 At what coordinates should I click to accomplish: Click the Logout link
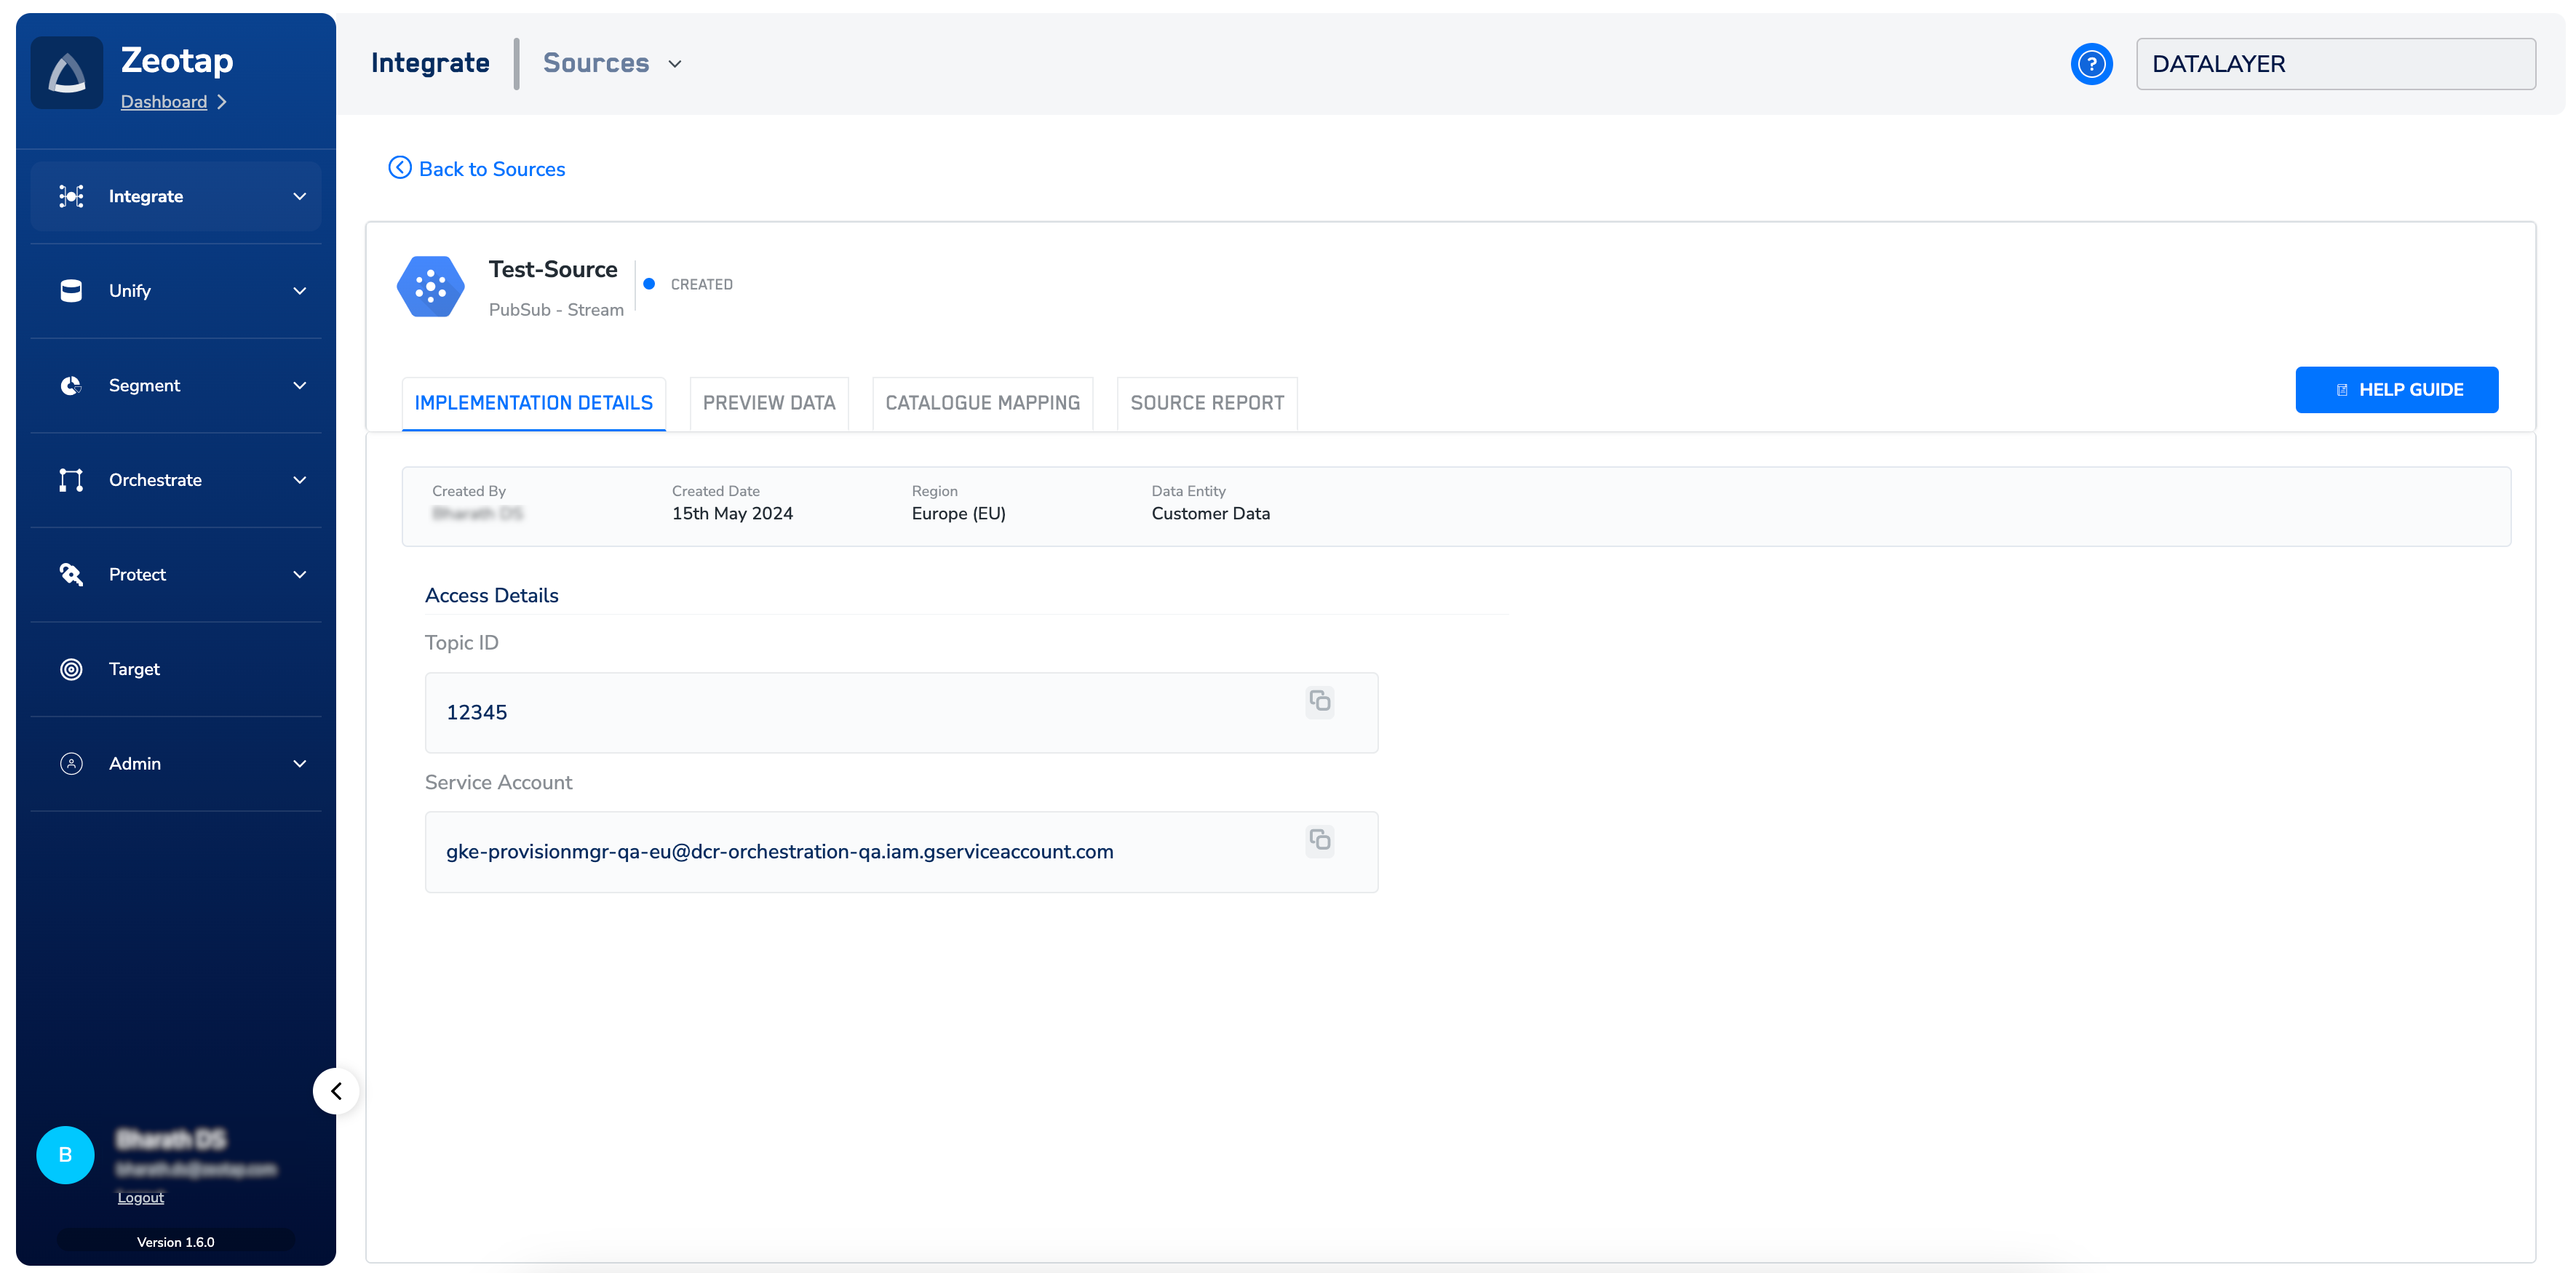click(x=141, y=1197)
